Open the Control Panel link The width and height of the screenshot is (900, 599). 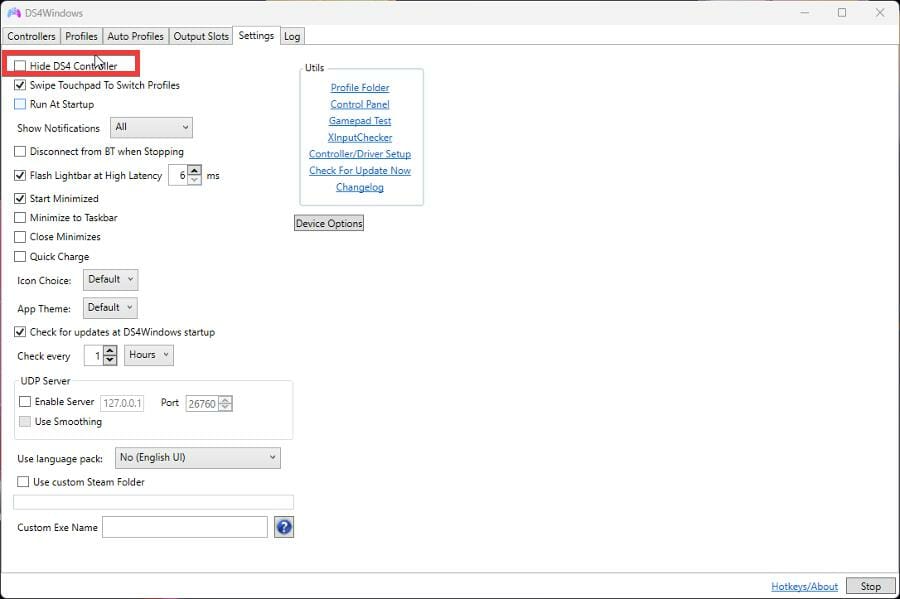[x=360, y=104]
